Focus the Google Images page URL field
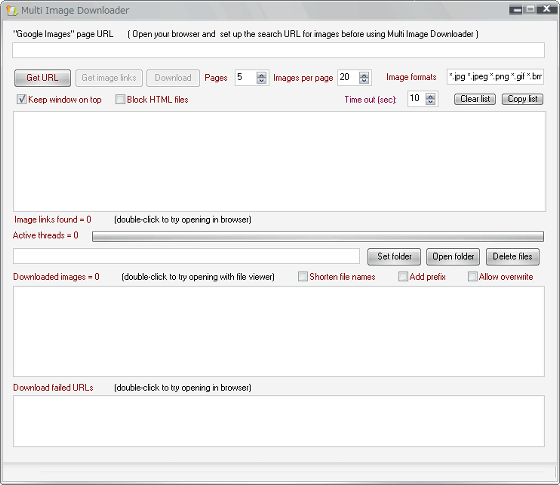The height and width of the screenshot is (485, 560). tap(278, 50)
